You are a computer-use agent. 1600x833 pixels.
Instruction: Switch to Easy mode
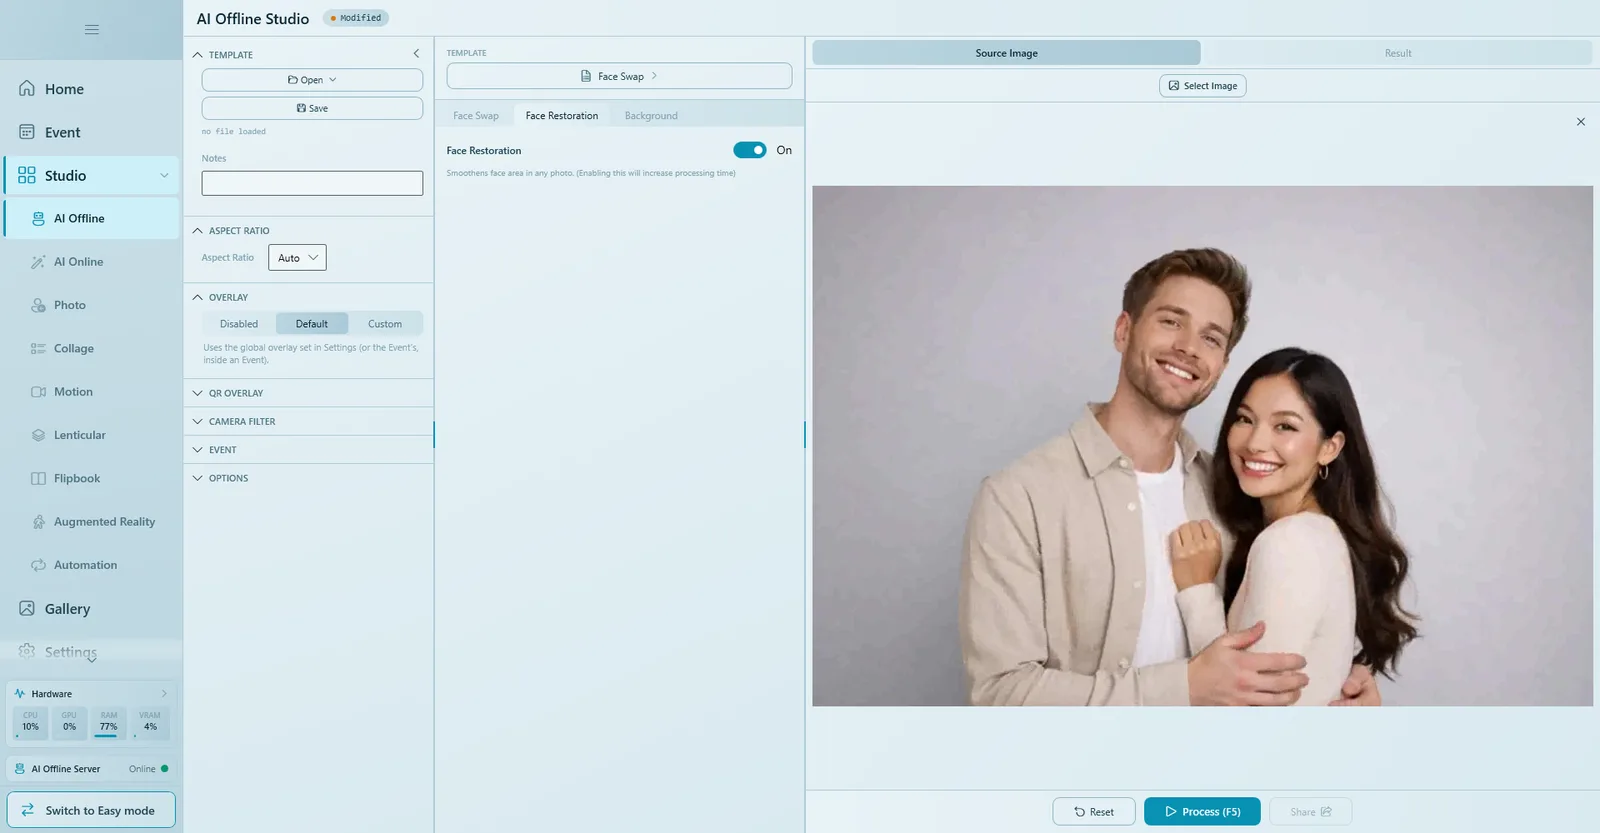(91, 810)
